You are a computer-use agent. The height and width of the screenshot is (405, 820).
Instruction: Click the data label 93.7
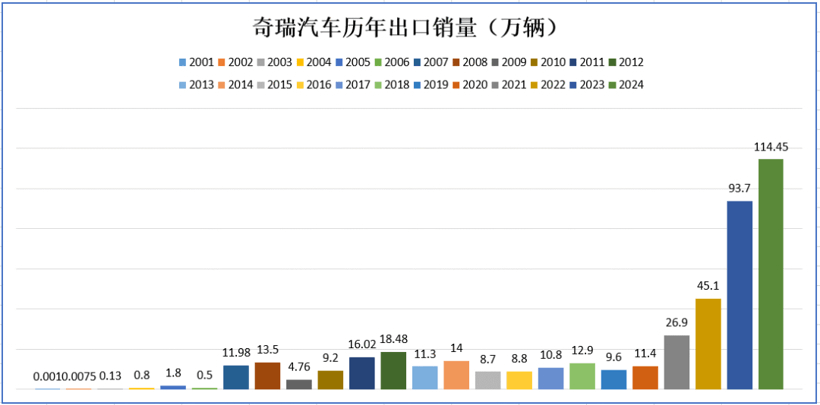point(739,189)
